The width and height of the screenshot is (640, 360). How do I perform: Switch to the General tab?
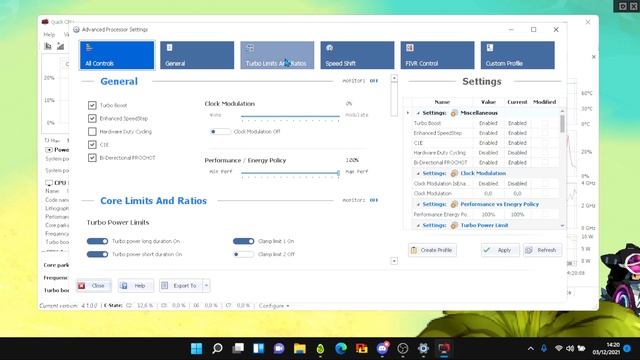[x=197, y=55]
